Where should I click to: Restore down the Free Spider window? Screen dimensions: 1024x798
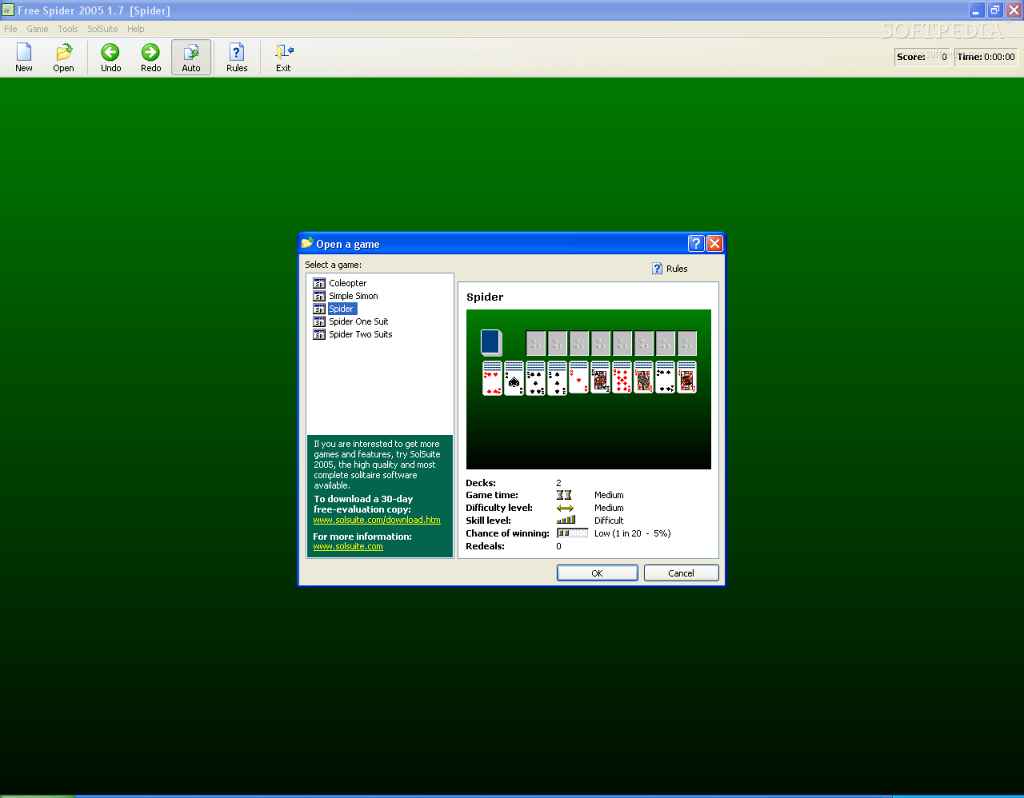click(x=995, y=10)
